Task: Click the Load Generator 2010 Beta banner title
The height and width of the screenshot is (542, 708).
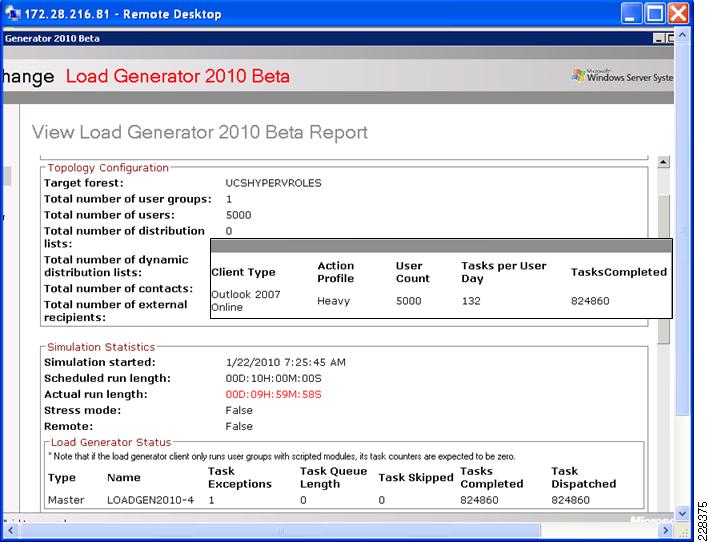Action: tap(178, 76)
